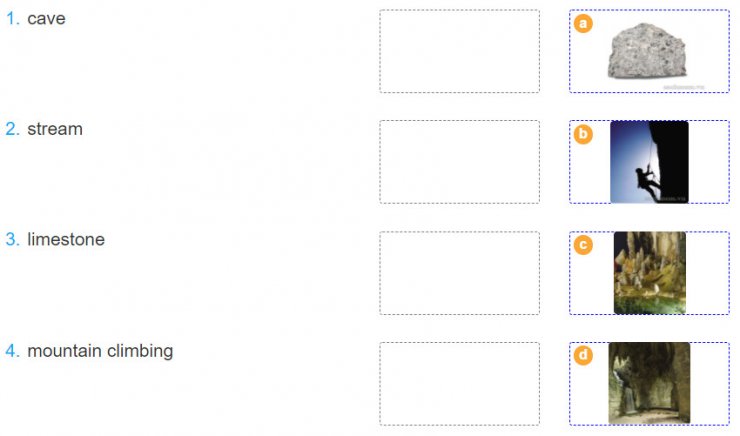Select the stream with stalagmites picture
Image resolution: width=740 pixels, height=436 pixels.
tap(649, 273)
